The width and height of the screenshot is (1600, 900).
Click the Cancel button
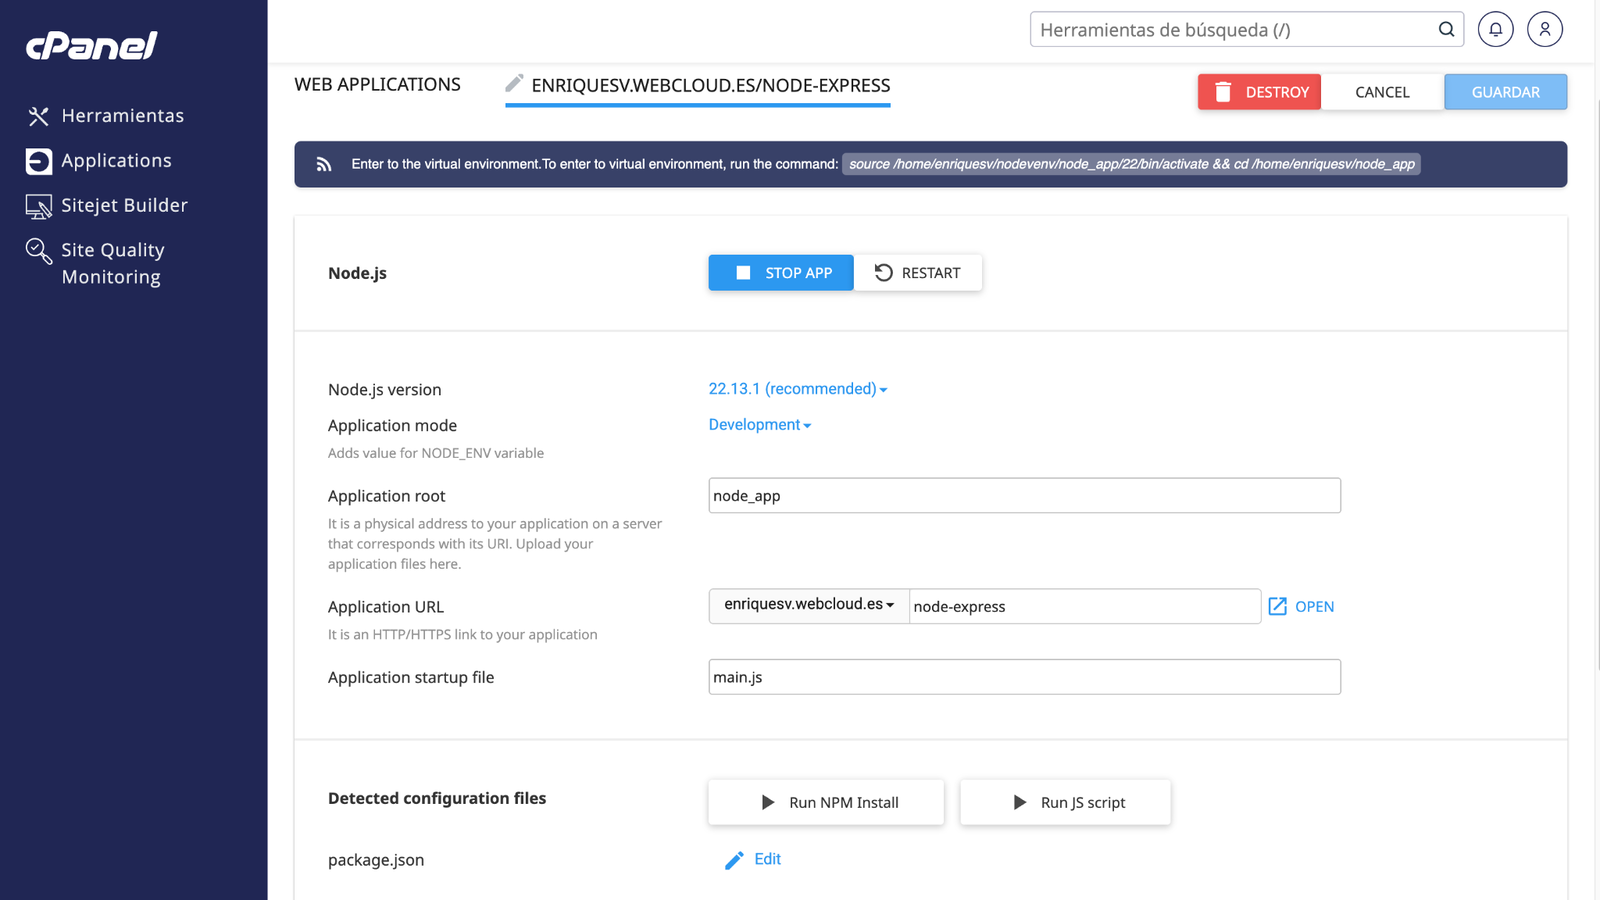pyautogui.click(x=1382, y=92)
